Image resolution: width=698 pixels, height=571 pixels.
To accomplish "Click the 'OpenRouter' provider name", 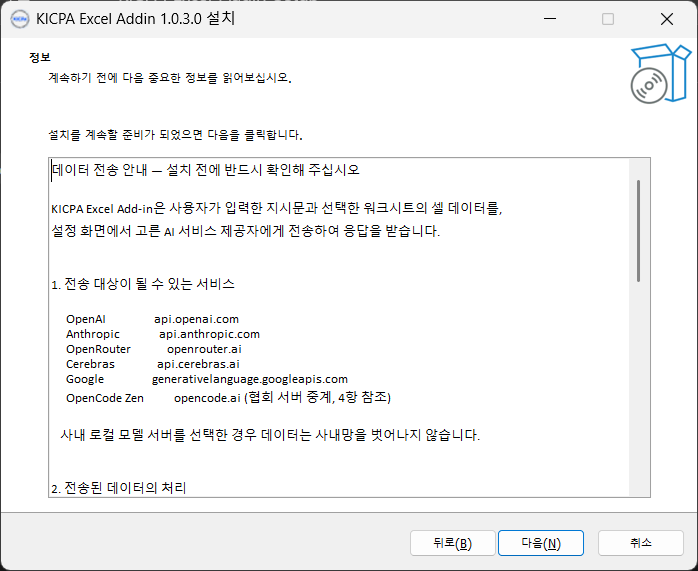I will pos(98,349).
